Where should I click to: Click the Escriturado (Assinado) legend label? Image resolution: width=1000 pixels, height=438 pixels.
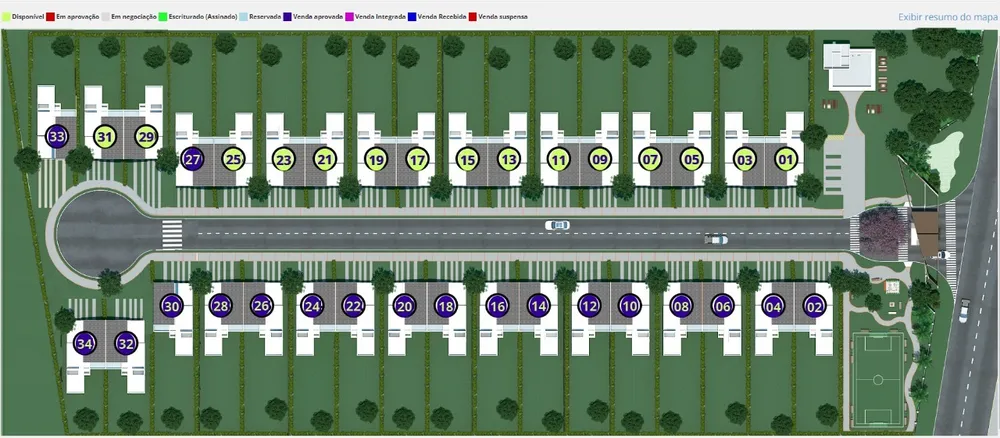pos(203,17)
